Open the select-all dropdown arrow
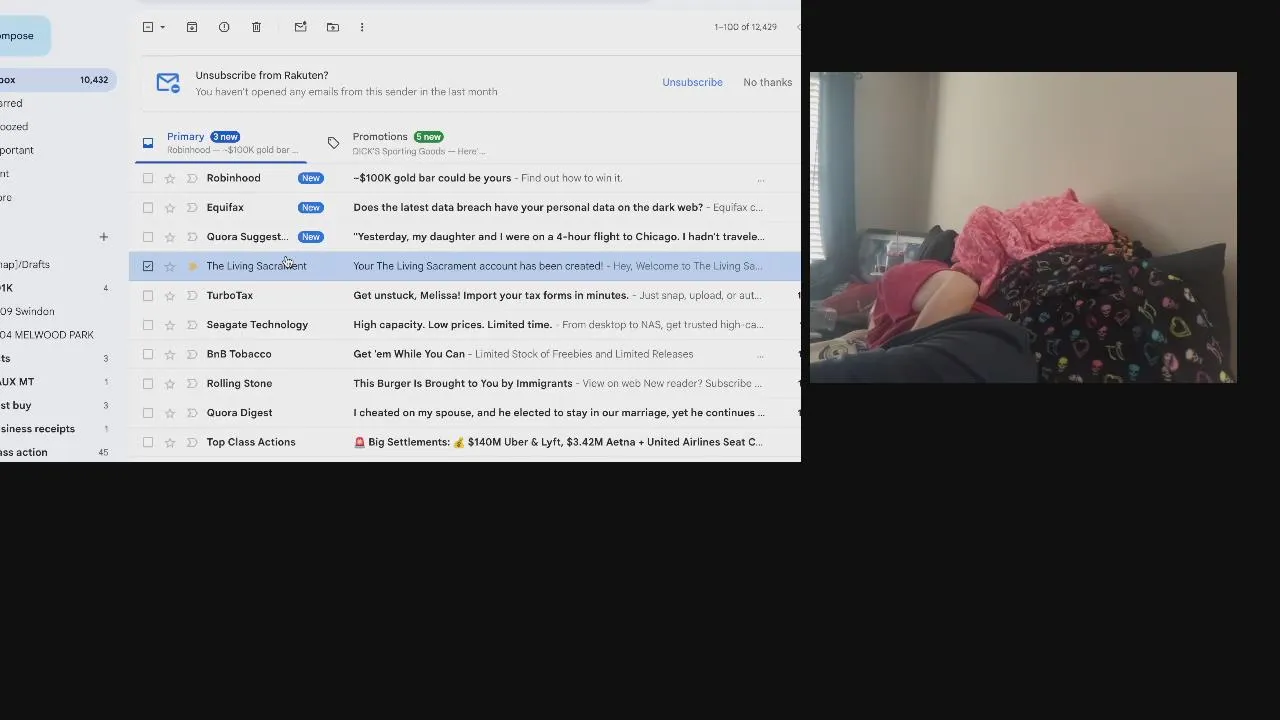The height and width of the screenshot is (720, 1280). pyautogui.click(x=163, y=27)
